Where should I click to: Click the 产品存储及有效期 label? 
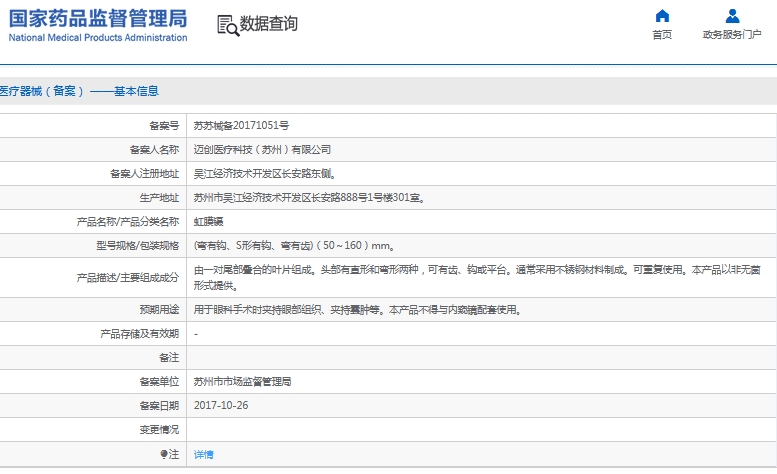pyautogui.click(x=139, y=334)
